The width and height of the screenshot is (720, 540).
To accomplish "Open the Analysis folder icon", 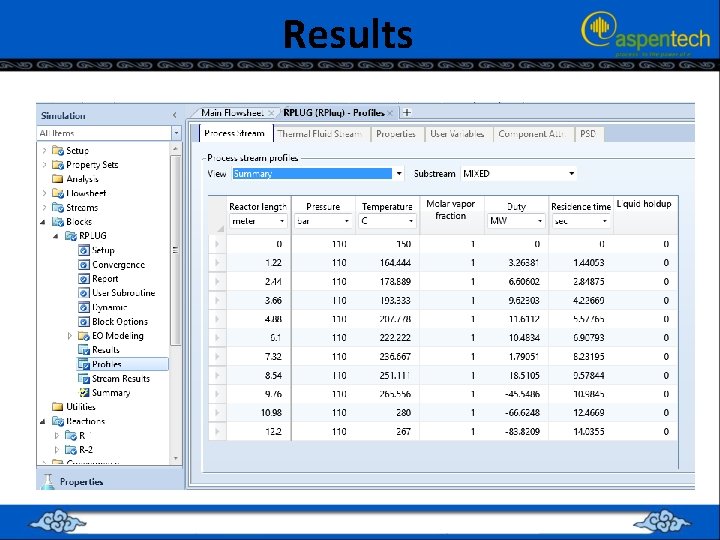I will pos(58,179).
